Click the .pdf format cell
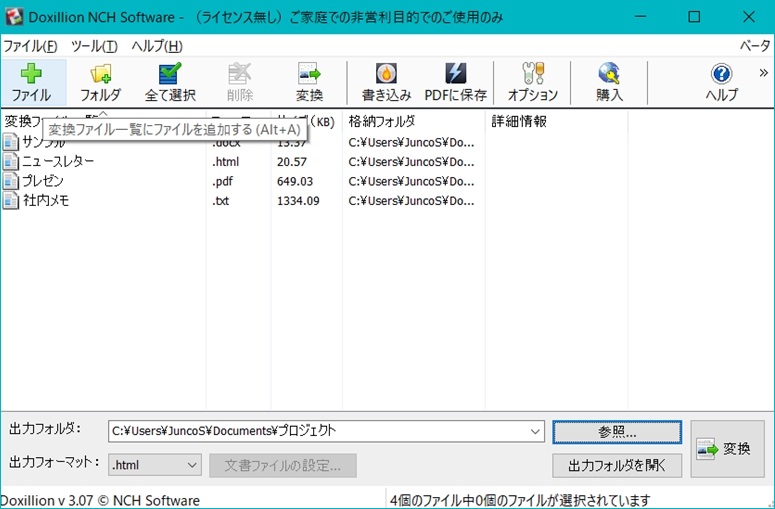The image size is (775, 509). click(223, 181)
